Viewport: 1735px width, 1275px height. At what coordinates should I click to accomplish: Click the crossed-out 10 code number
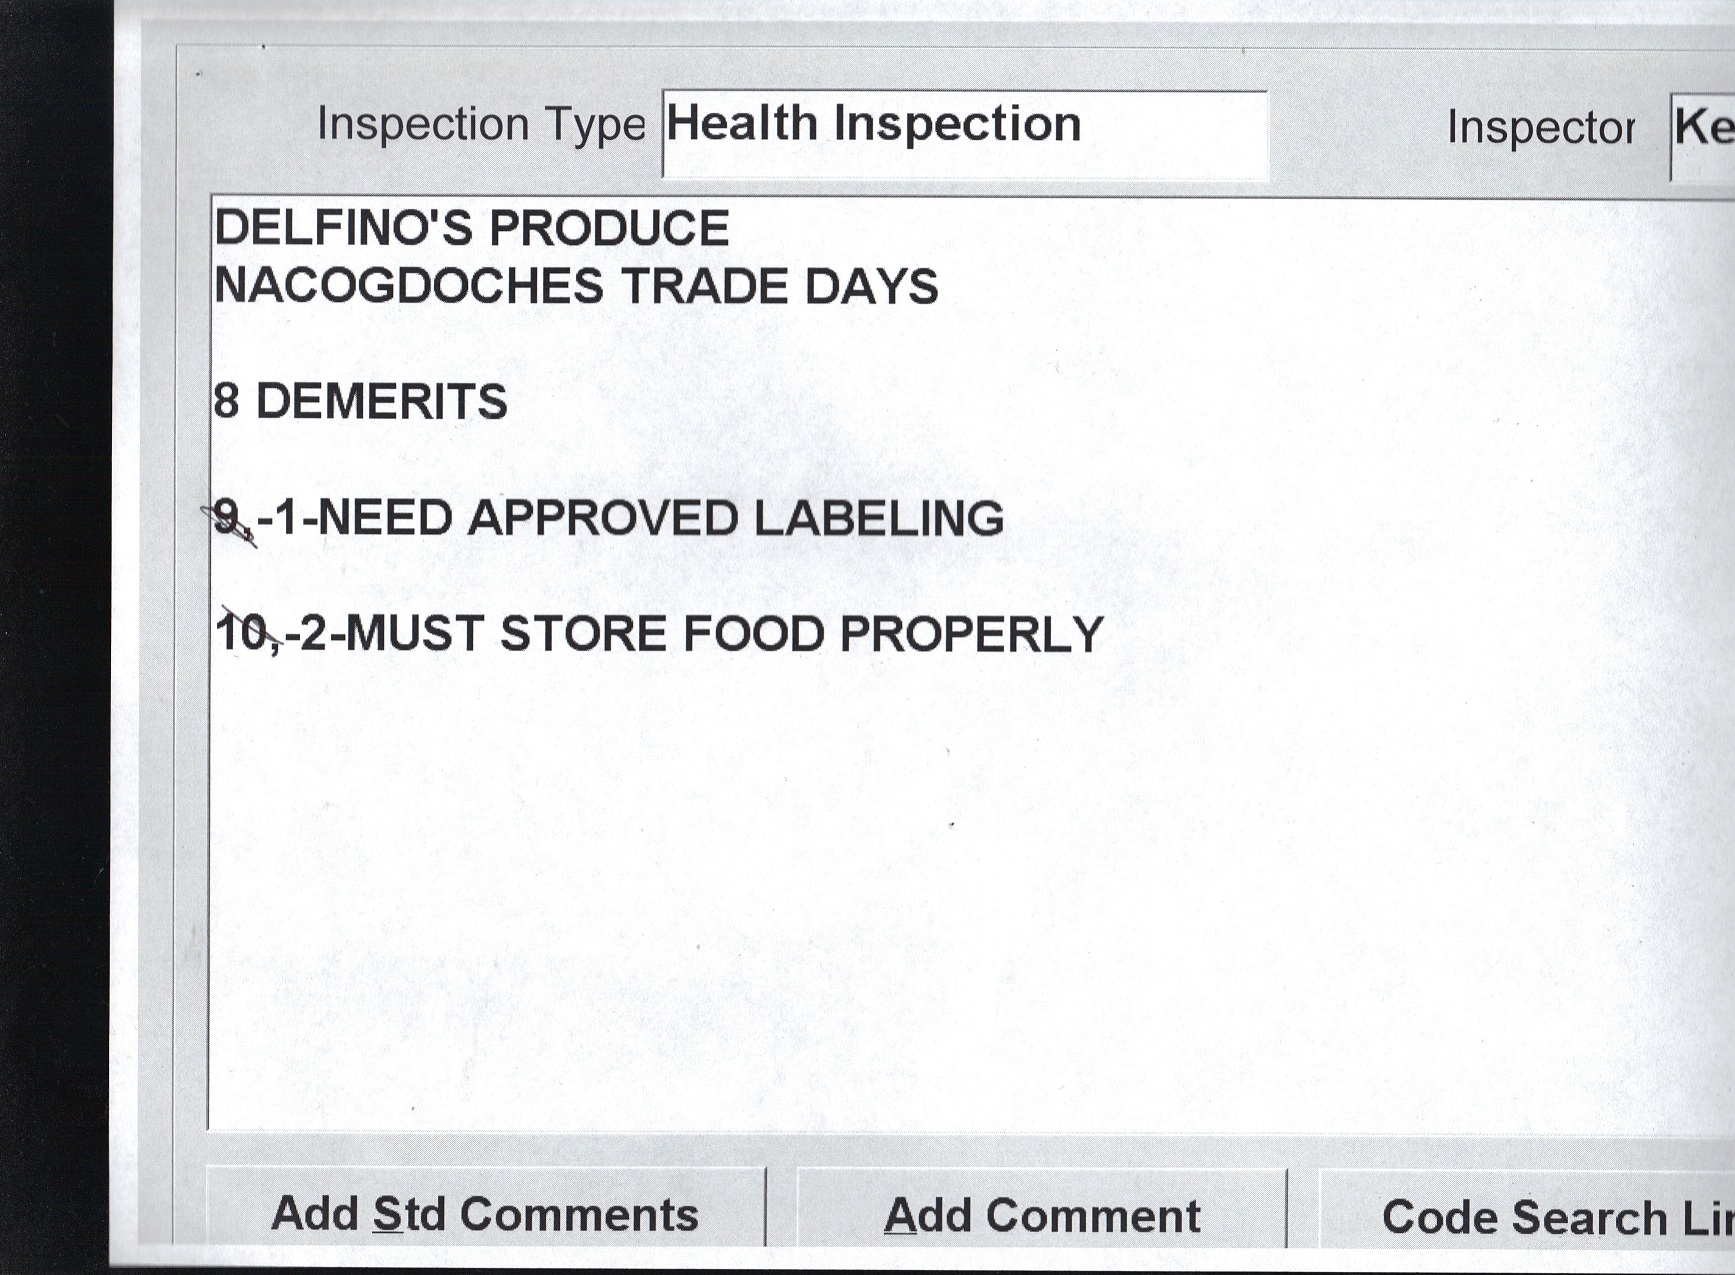243,633
